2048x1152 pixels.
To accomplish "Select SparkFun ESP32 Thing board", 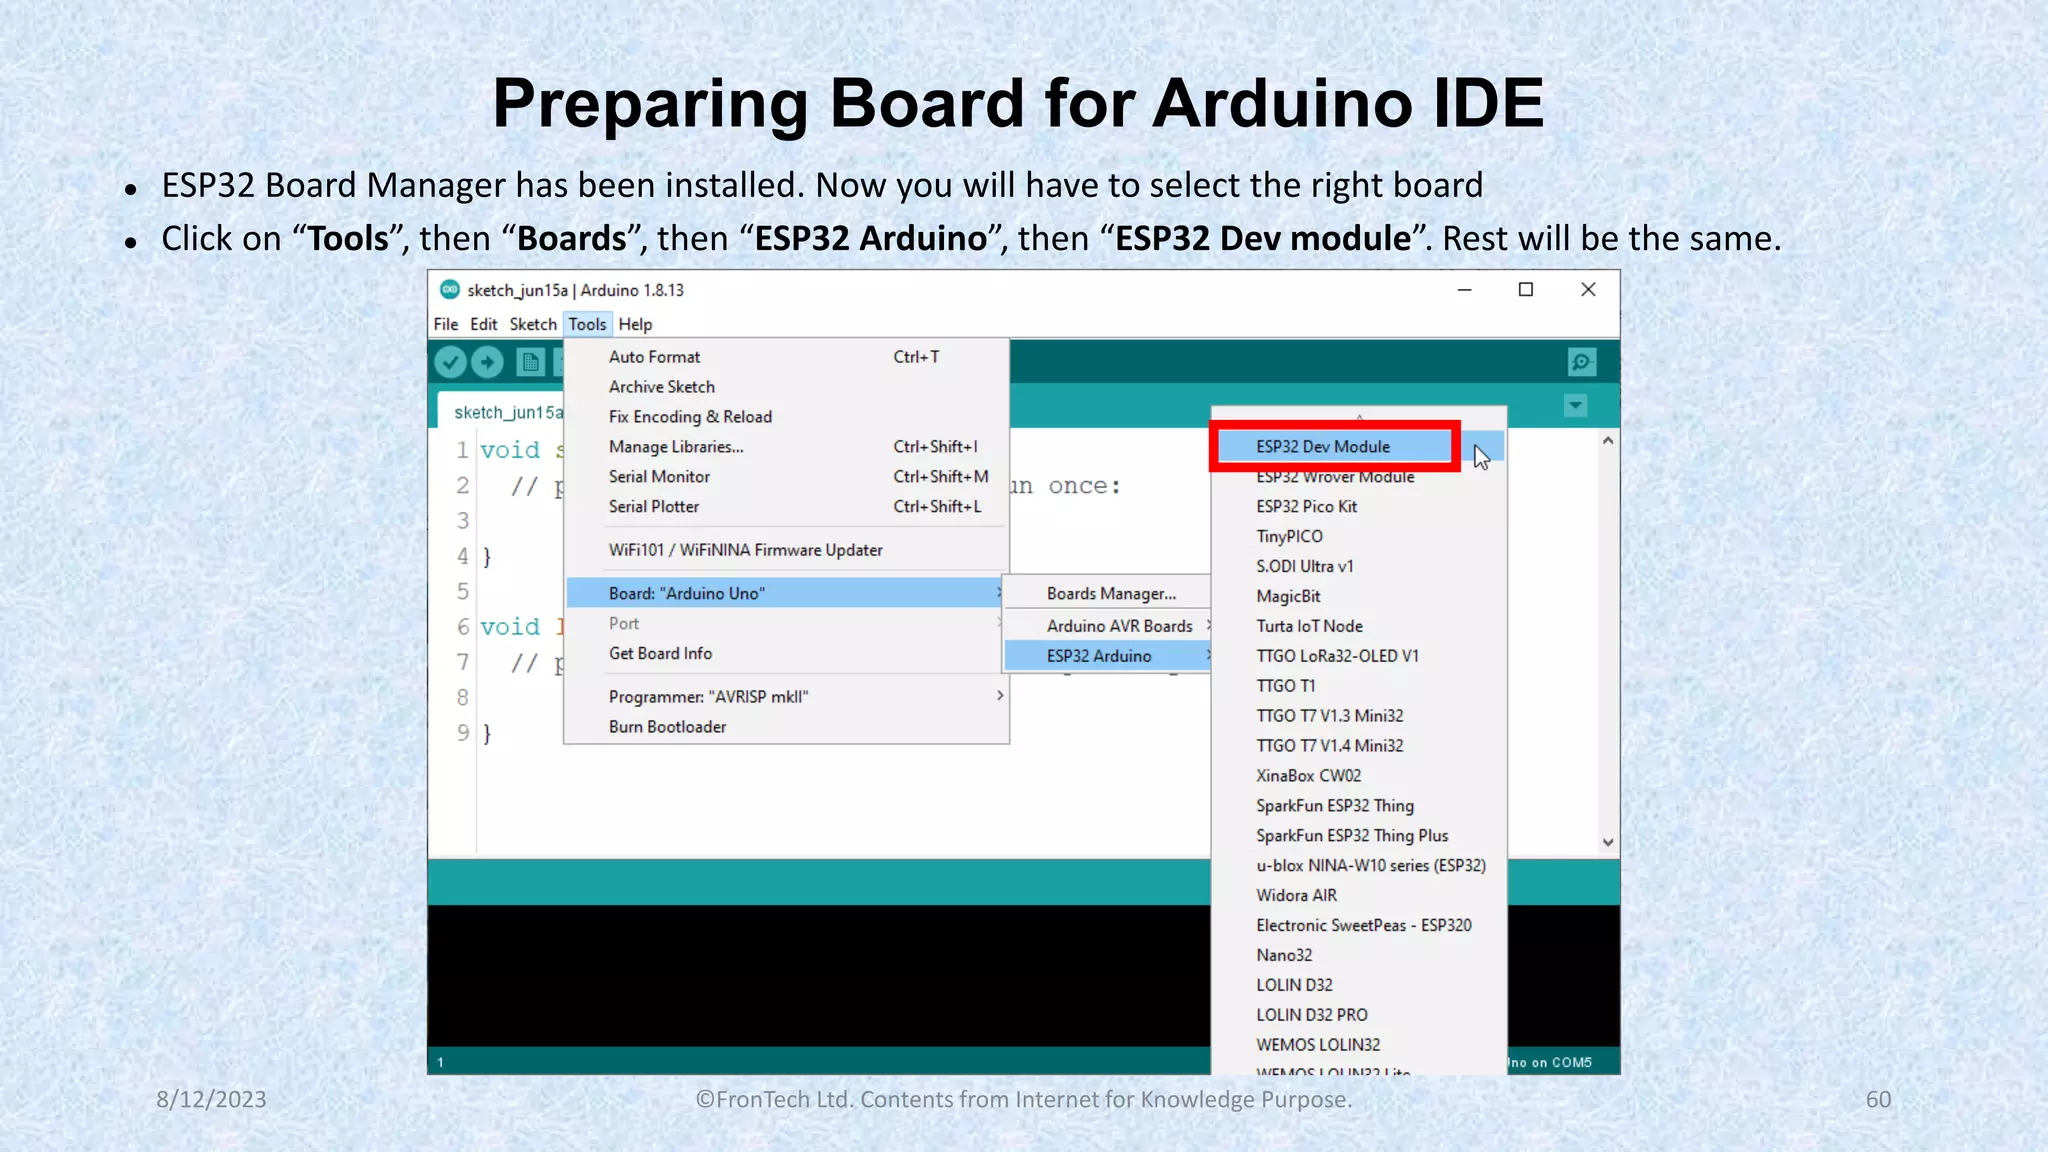I will pos(1359,806).
